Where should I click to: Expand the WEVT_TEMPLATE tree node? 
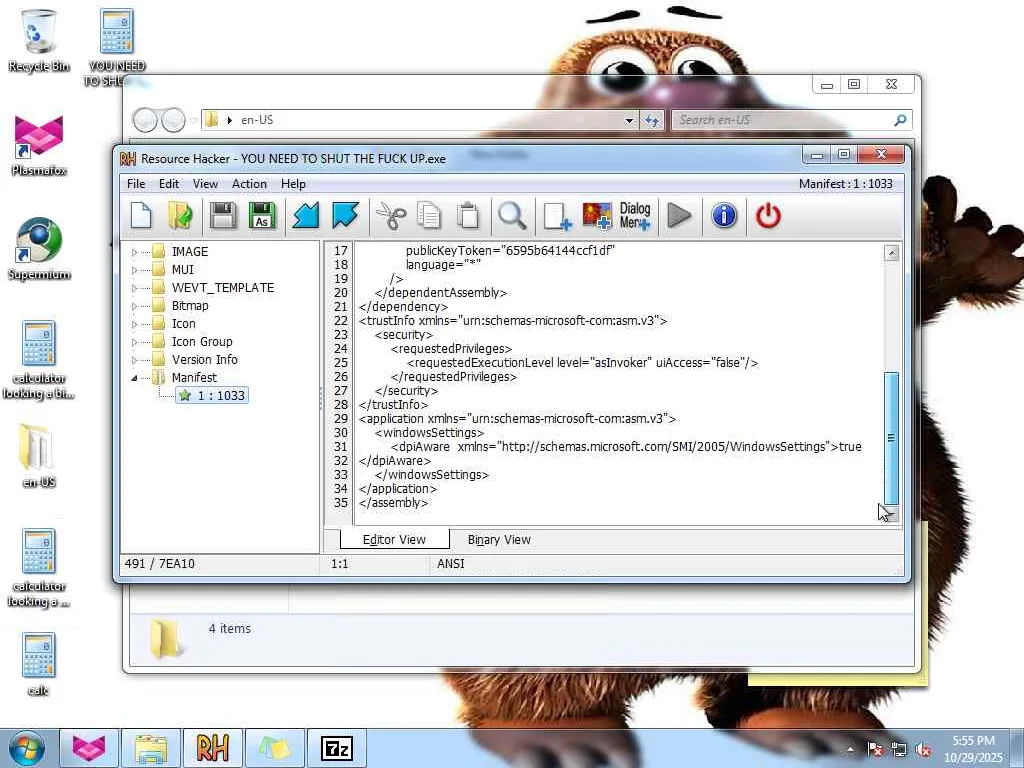point(135,288)
